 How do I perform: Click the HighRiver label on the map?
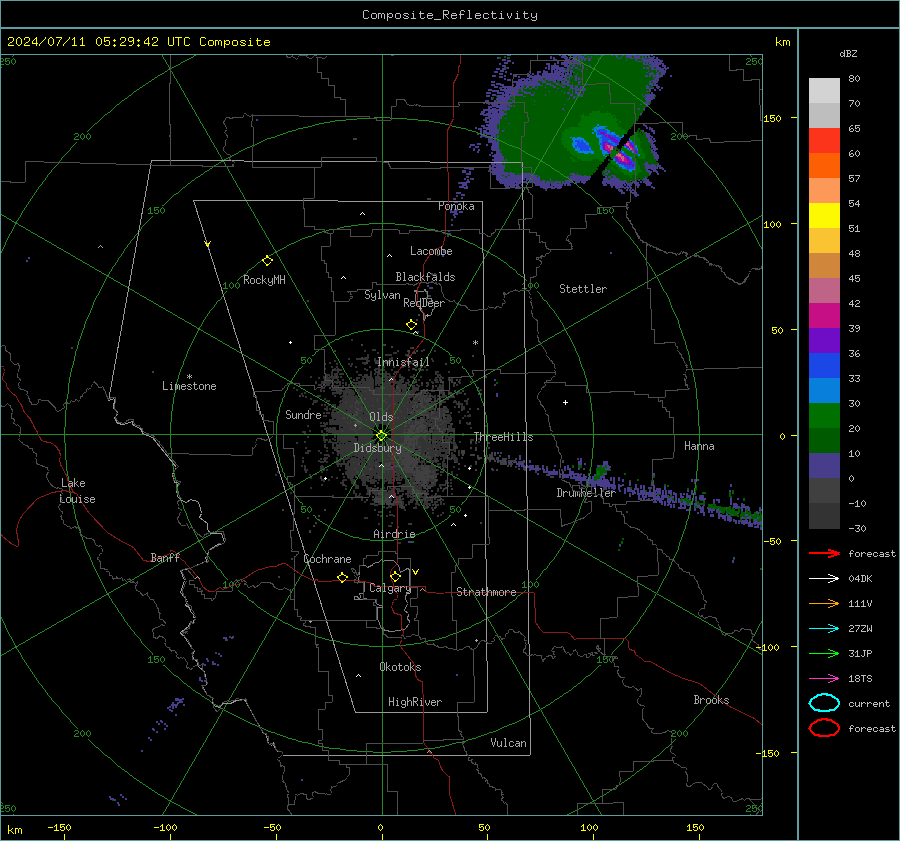pos(415,702)
